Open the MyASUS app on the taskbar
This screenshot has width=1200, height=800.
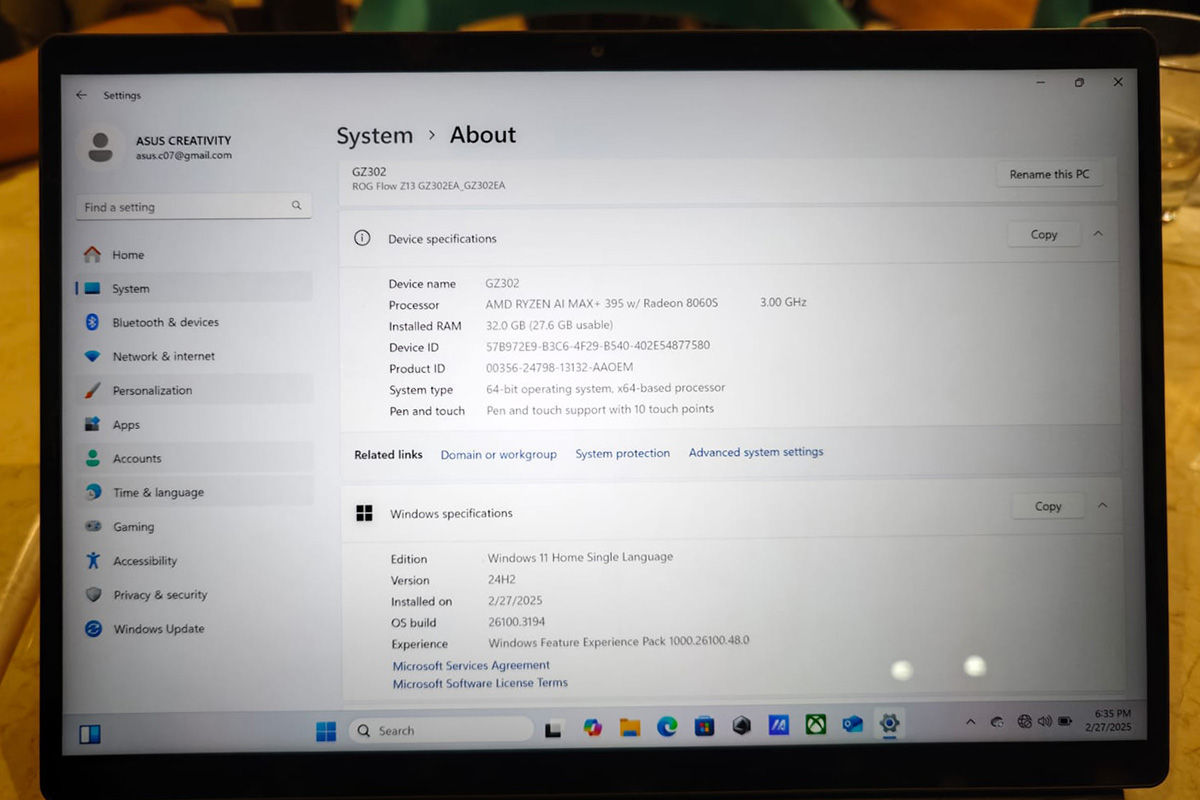[x=778, y=725]
